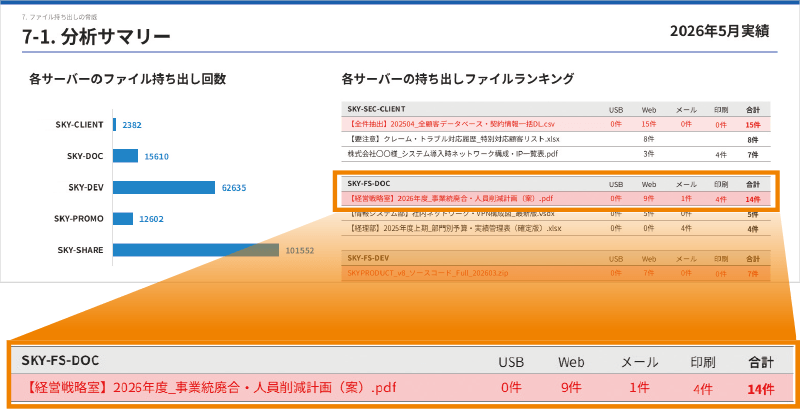Viewport: 800px width, 410px height.
Task: Select the value 12602 beside SKY-PROMO
Action: (151, 219)
